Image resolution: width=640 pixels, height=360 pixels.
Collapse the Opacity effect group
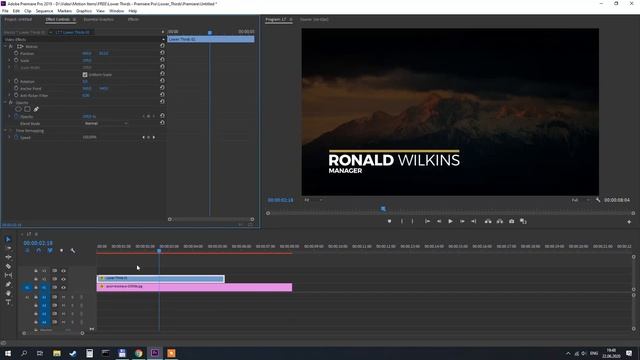click(x=5, y=102)
